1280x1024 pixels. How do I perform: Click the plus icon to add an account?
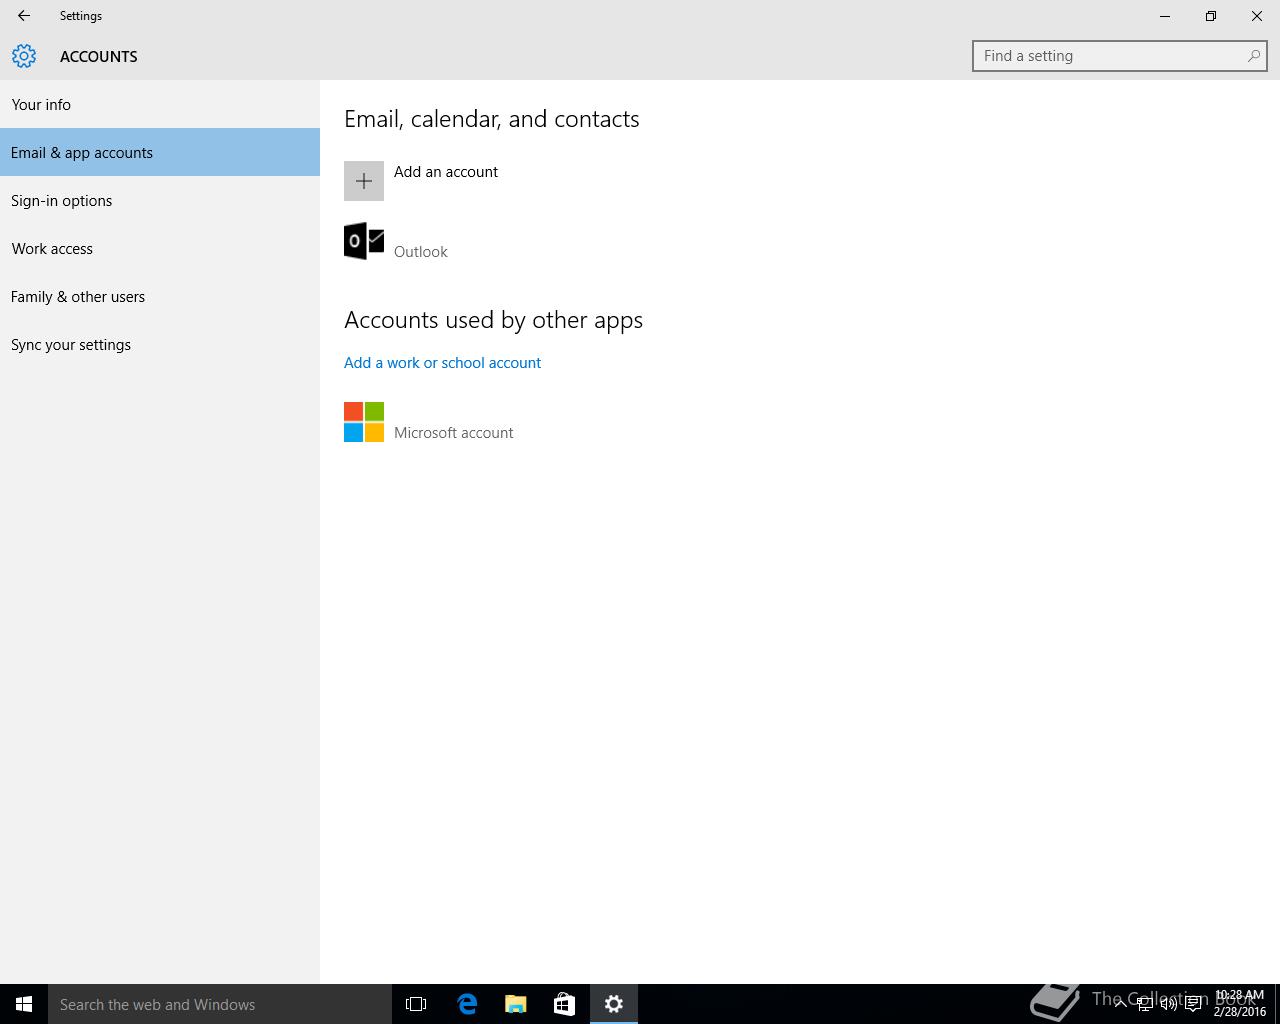coord(364,181)
